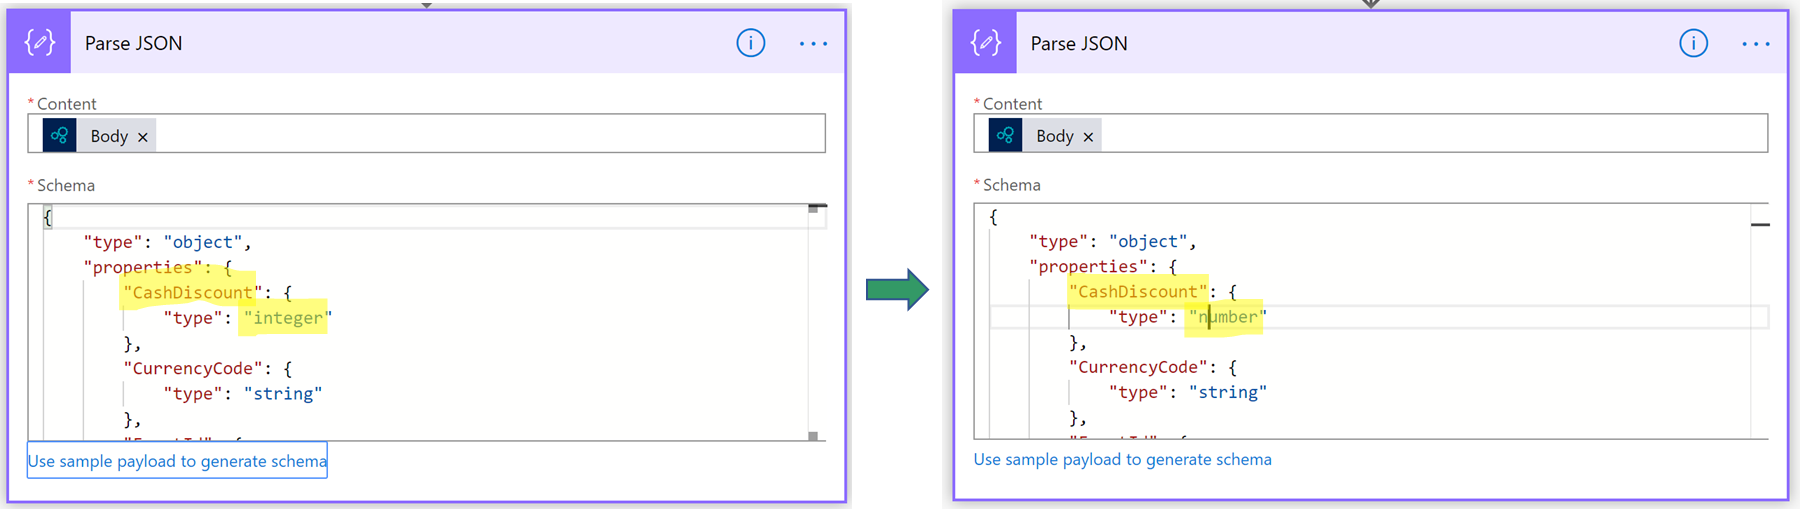Viewport: 1800px width, 509px height.
Task: Click "string" value in right schema
Action: tap(1228, 393)
